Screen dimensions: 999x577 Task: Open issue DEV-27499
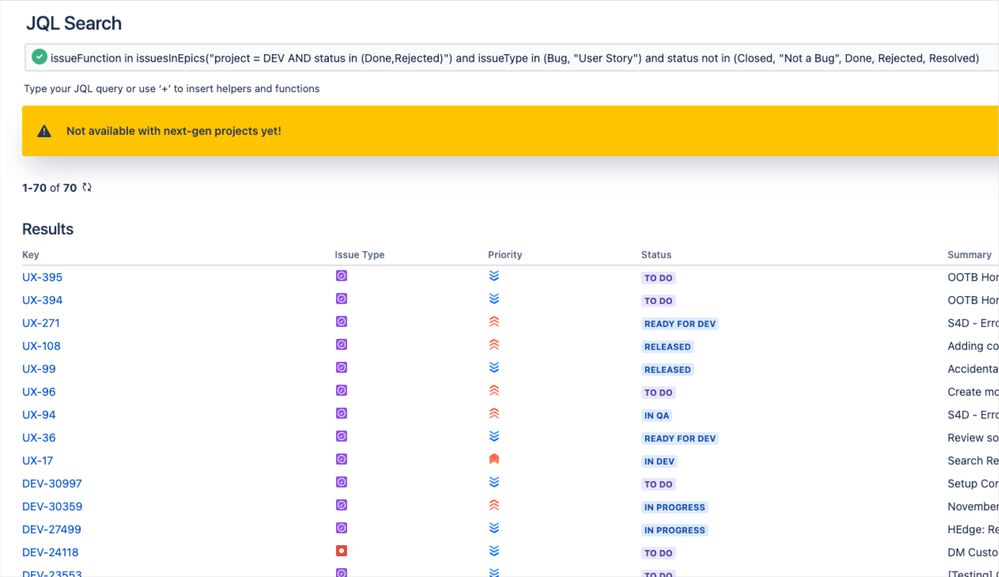[52, 529]
